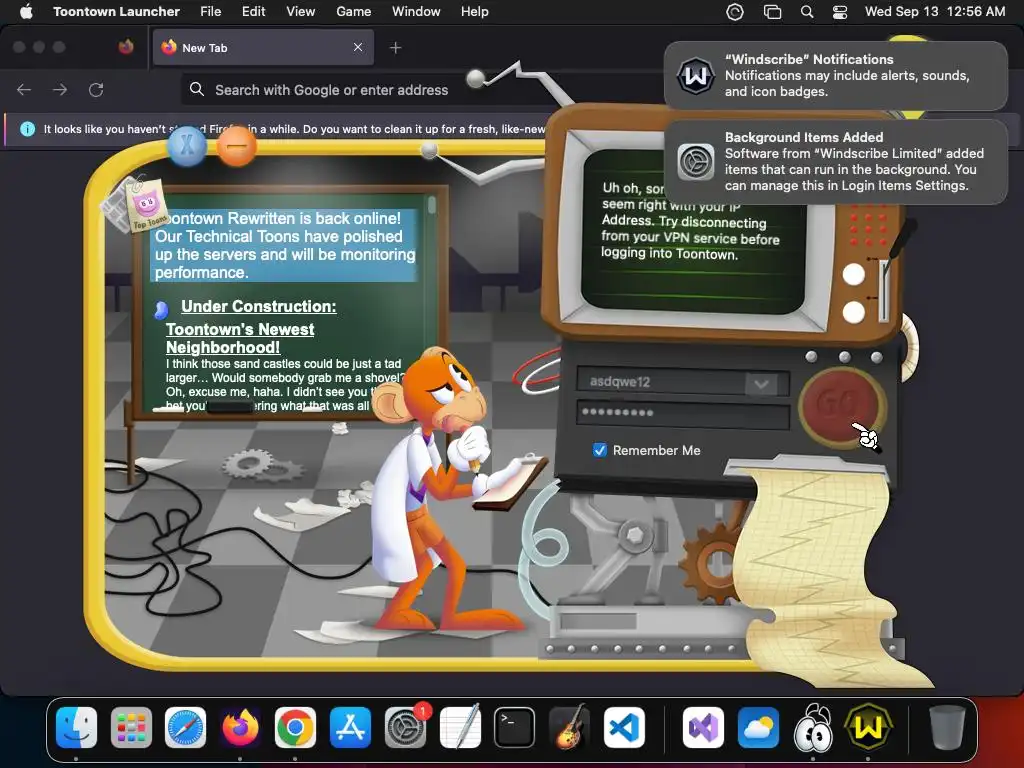Launch Google Chrome from the Dock
The height and width of the screenshot is (768, 1024).
tap(295, 727)
